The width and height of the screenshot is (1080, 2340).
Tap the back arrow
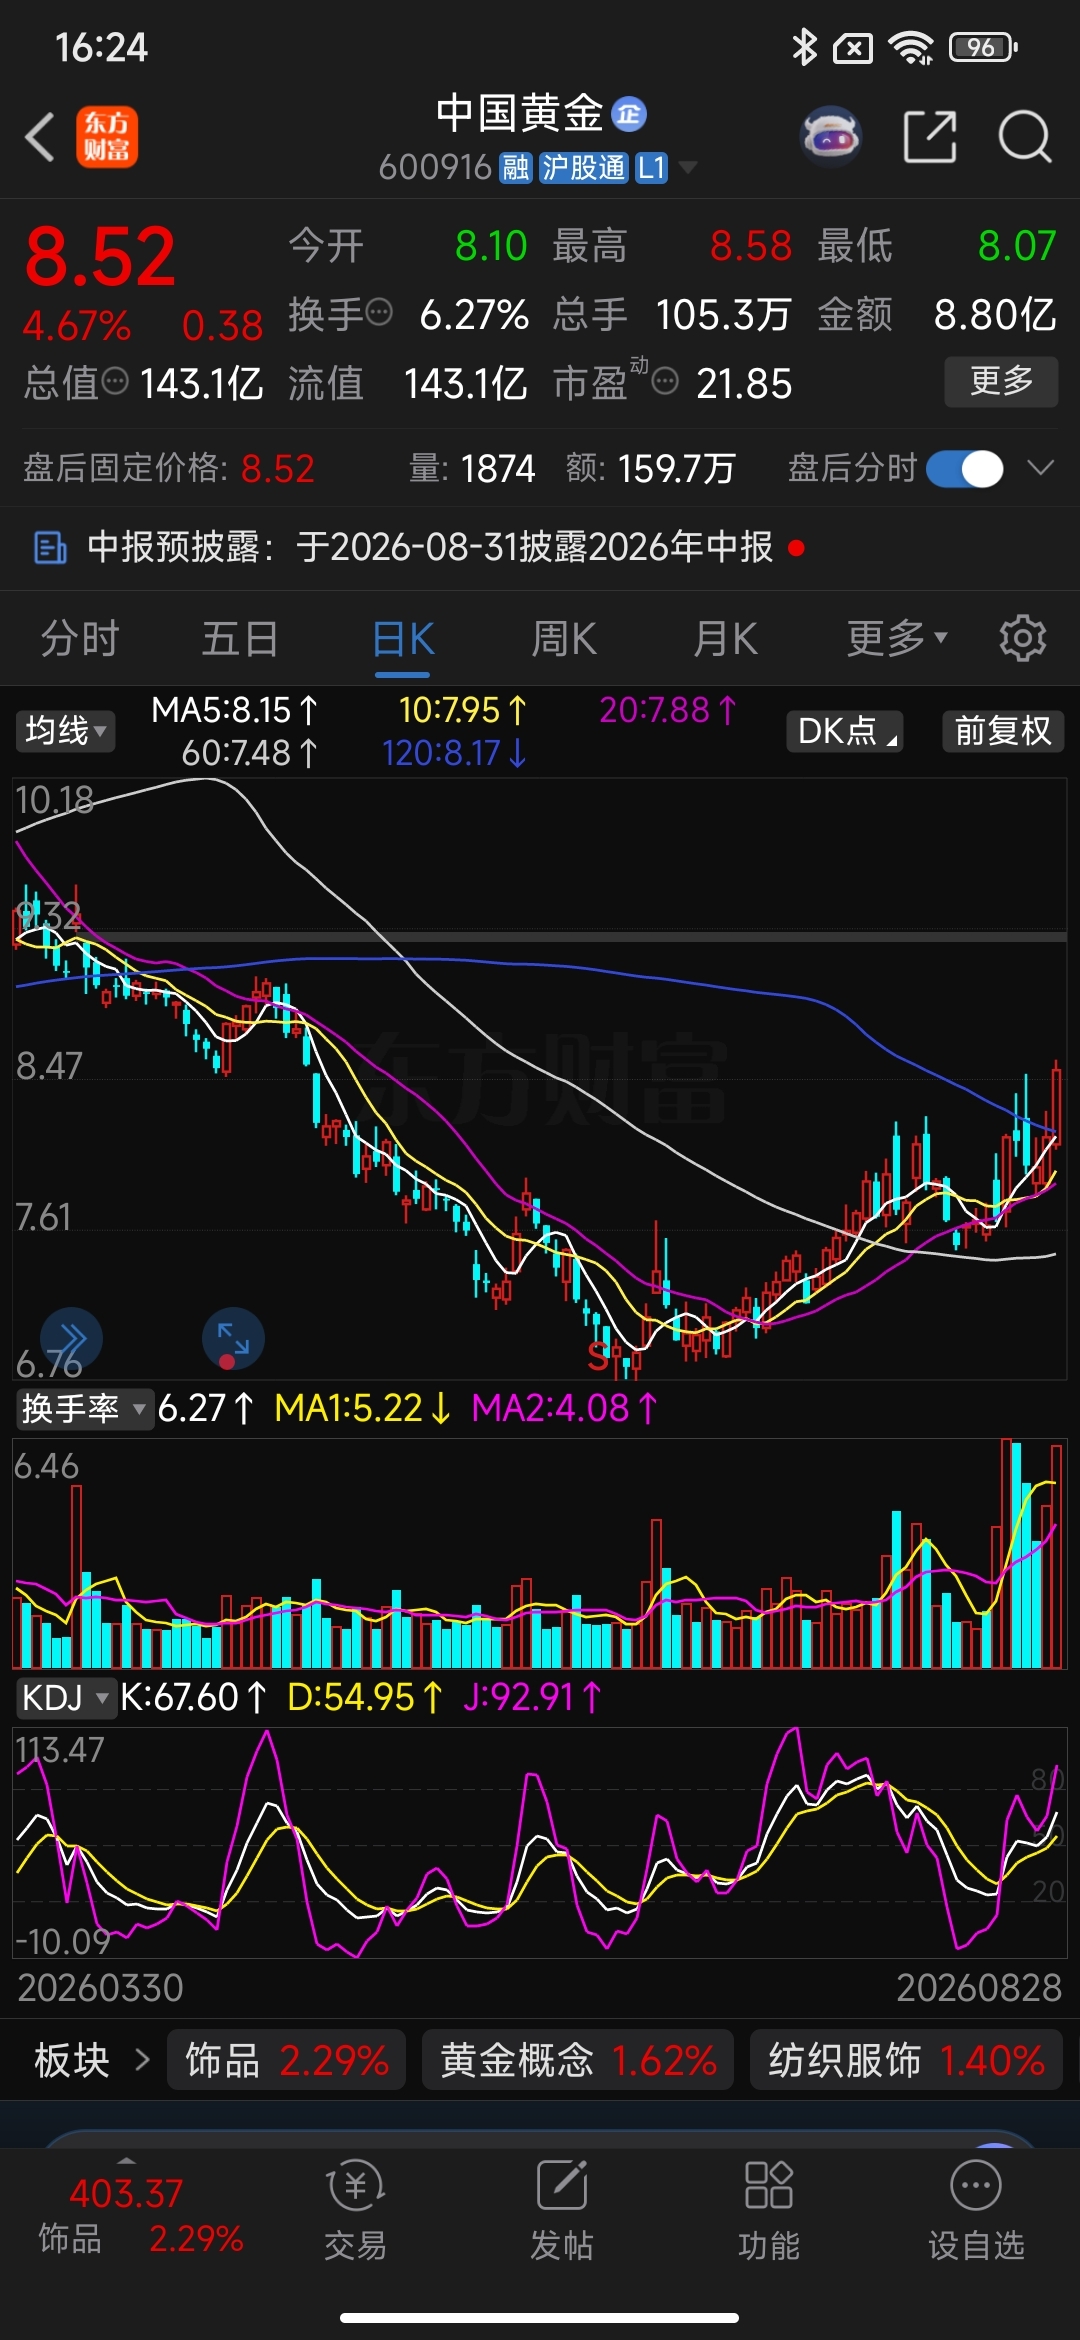[40, 136]
